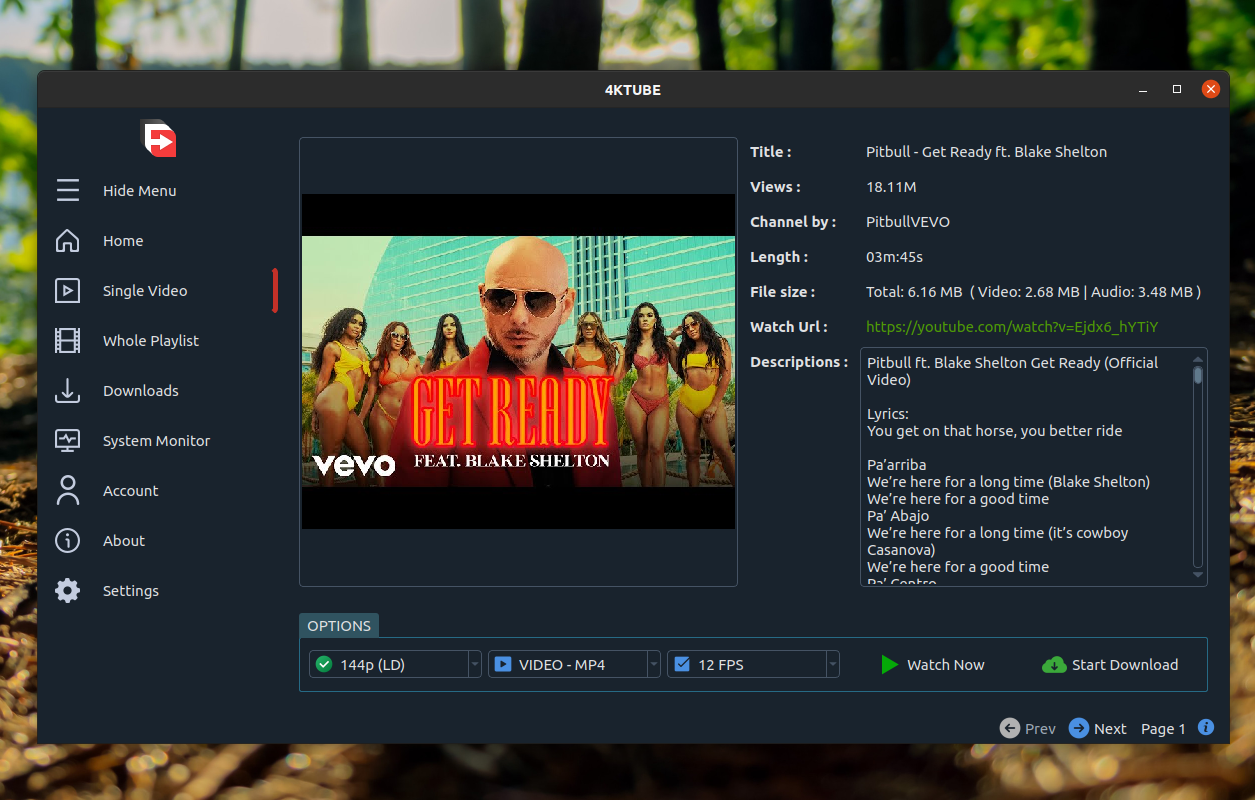Viewport: 1255px width, 800px height.
Task: Go to the Home menu item
Action: 123,240
